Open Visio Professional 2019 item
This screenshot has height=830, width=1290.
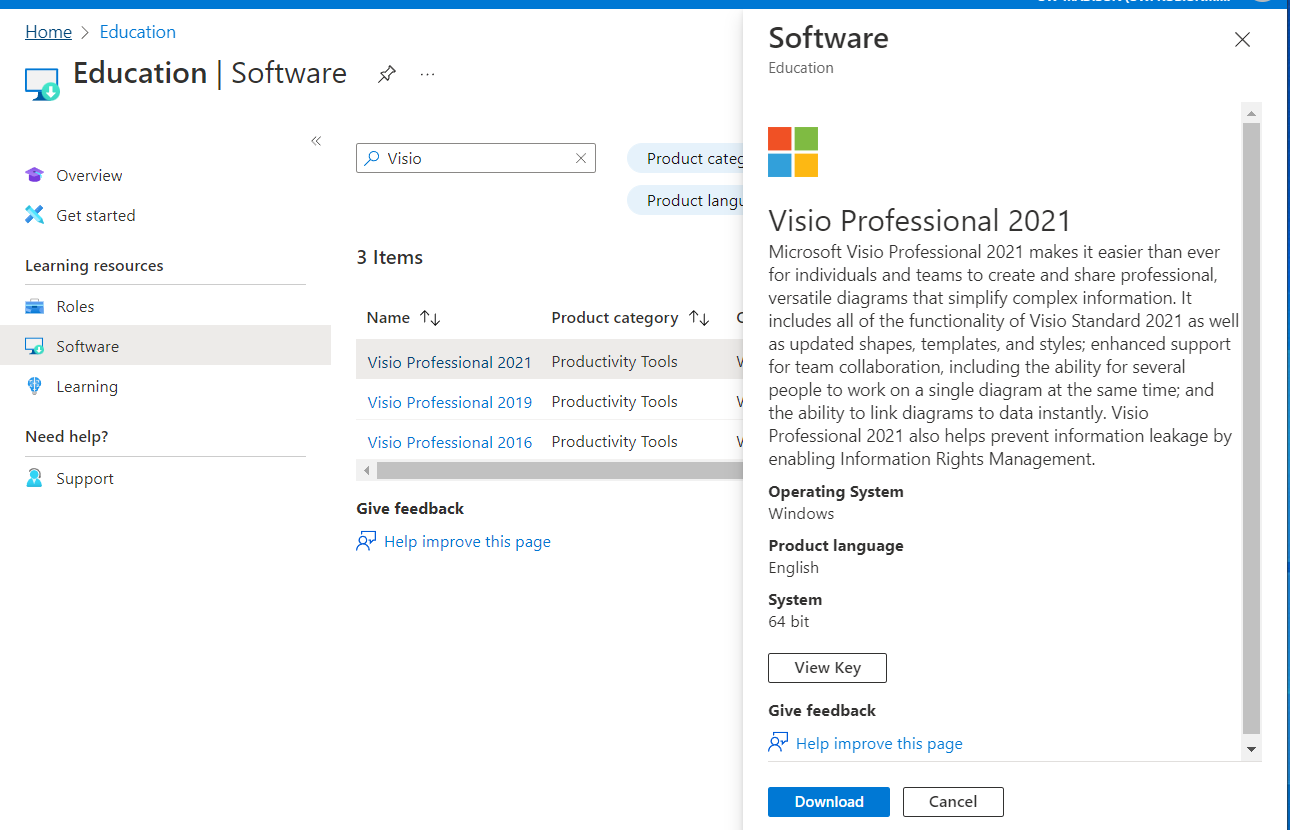[x=450, y=402]
